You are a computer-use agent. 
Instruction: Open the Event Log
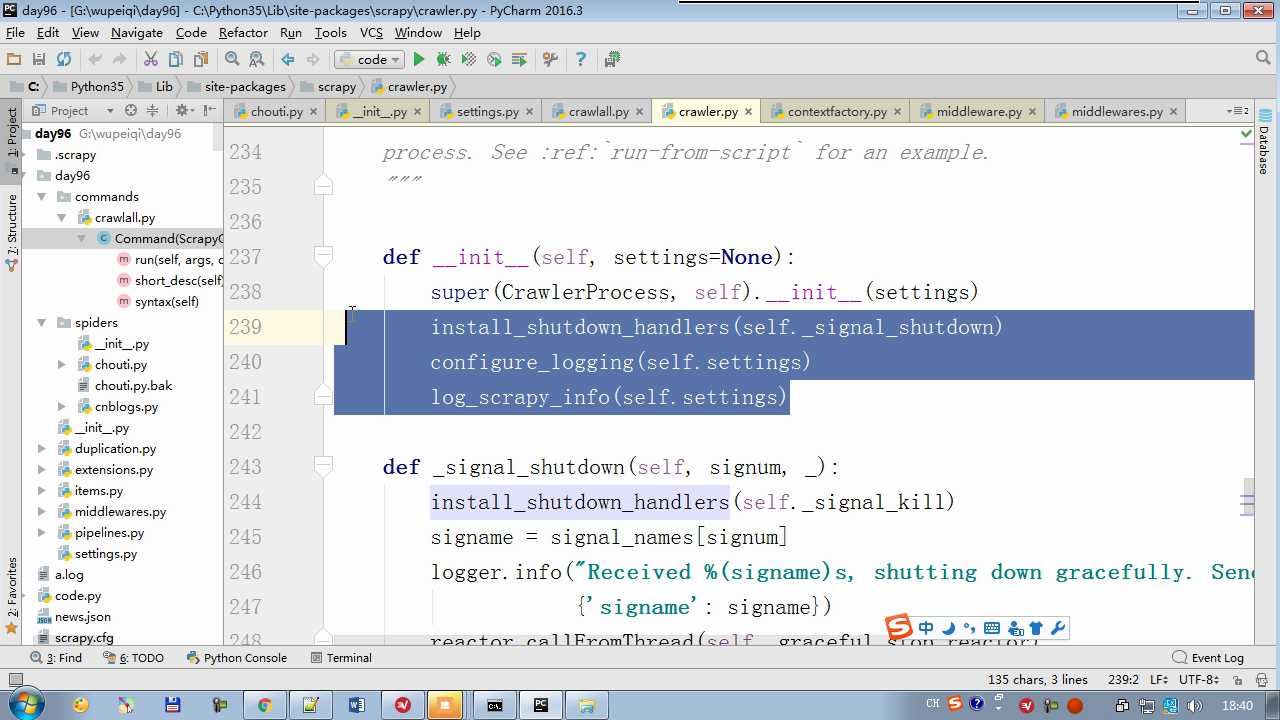click(1209, 658)
